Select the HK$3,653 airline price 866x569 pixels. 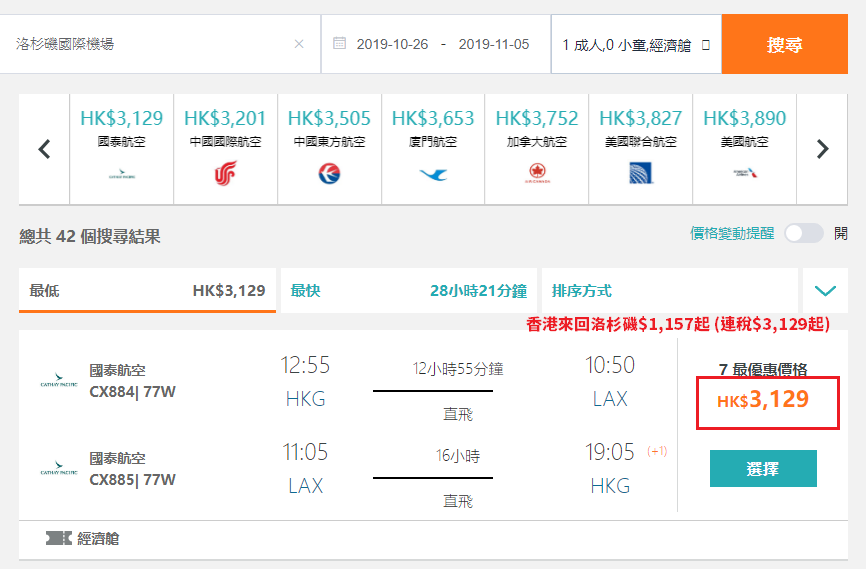tap(433, 118)
